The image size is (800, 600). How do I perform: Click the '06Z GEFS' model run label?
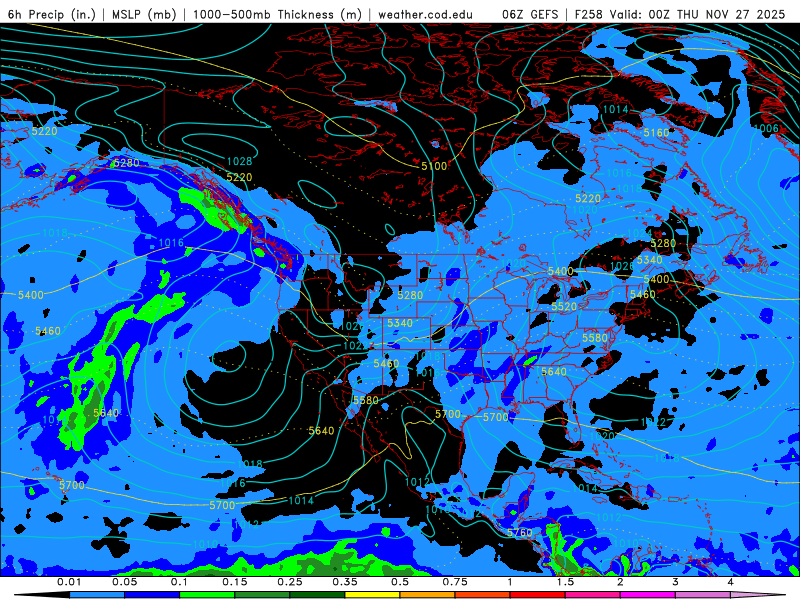(531, 14)
